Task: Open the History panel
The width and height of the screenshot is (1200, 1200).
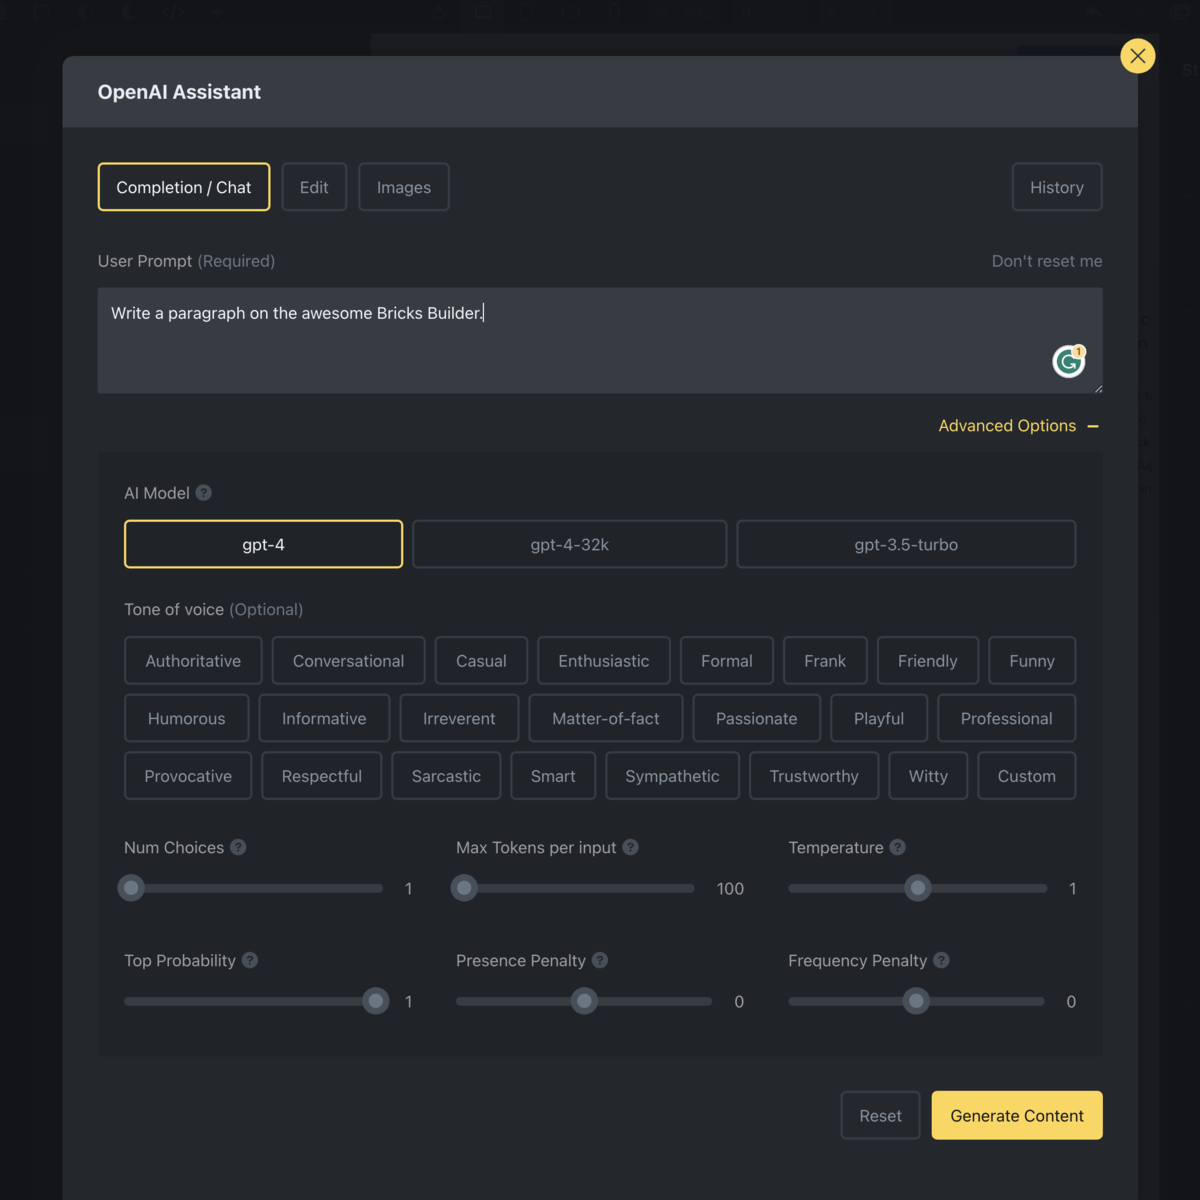Action: (1057, 187)
